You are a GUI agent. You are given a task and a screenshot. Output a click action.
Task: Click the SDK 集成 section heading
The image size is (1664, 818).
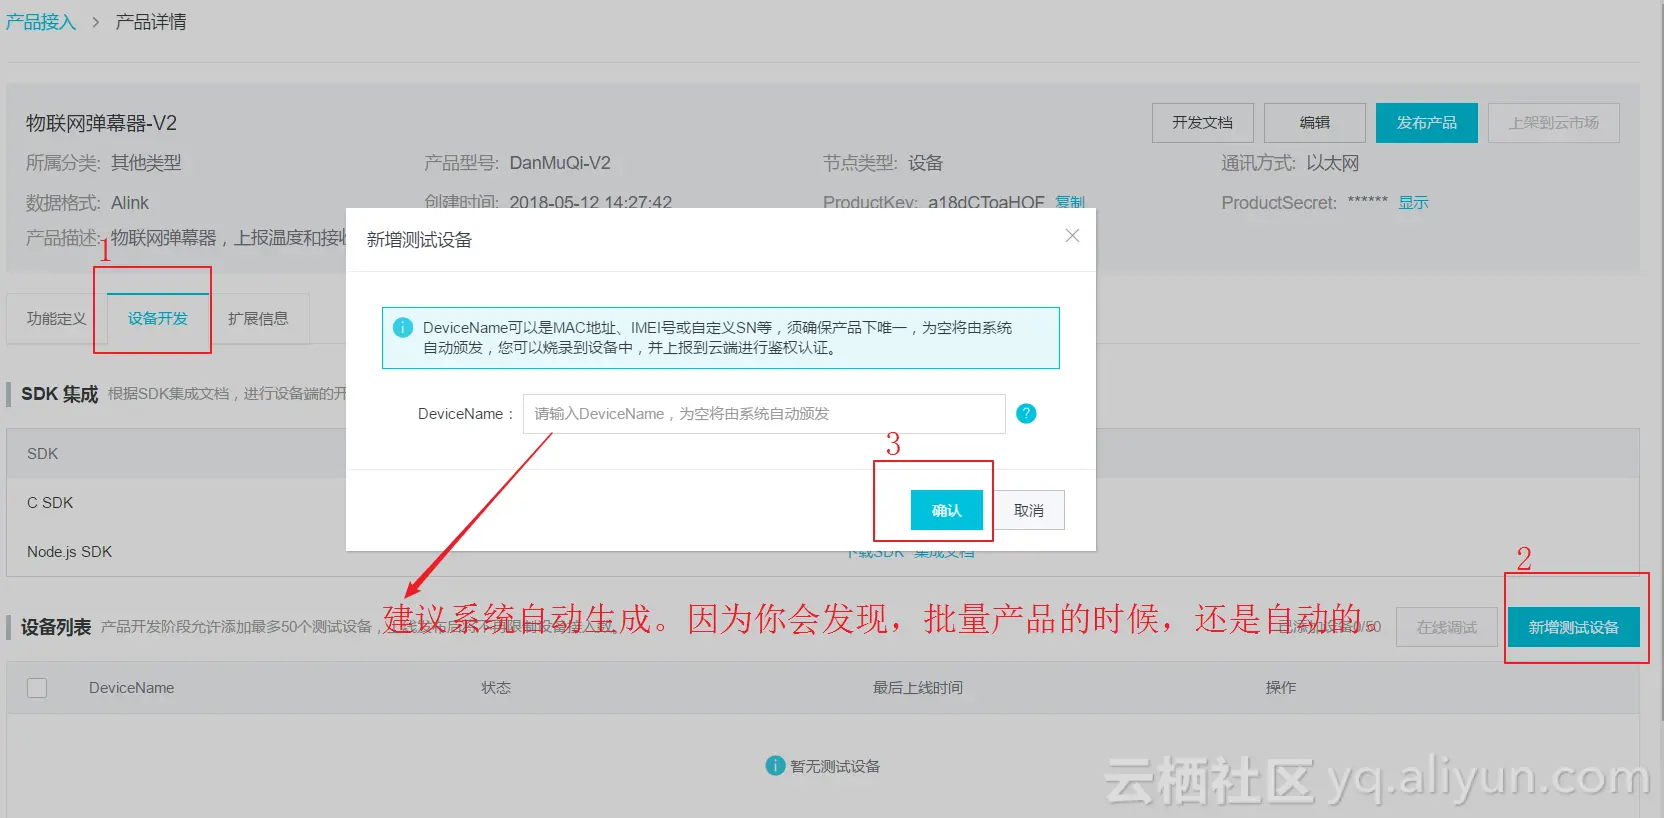coord(60,394)
